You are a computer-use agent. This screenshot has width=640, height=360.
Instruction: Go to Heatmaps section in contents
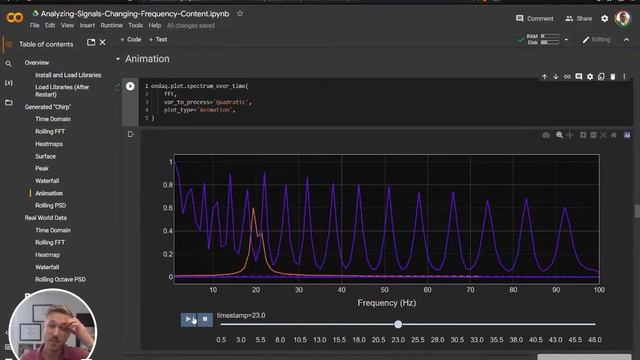(x=49, y=144)
